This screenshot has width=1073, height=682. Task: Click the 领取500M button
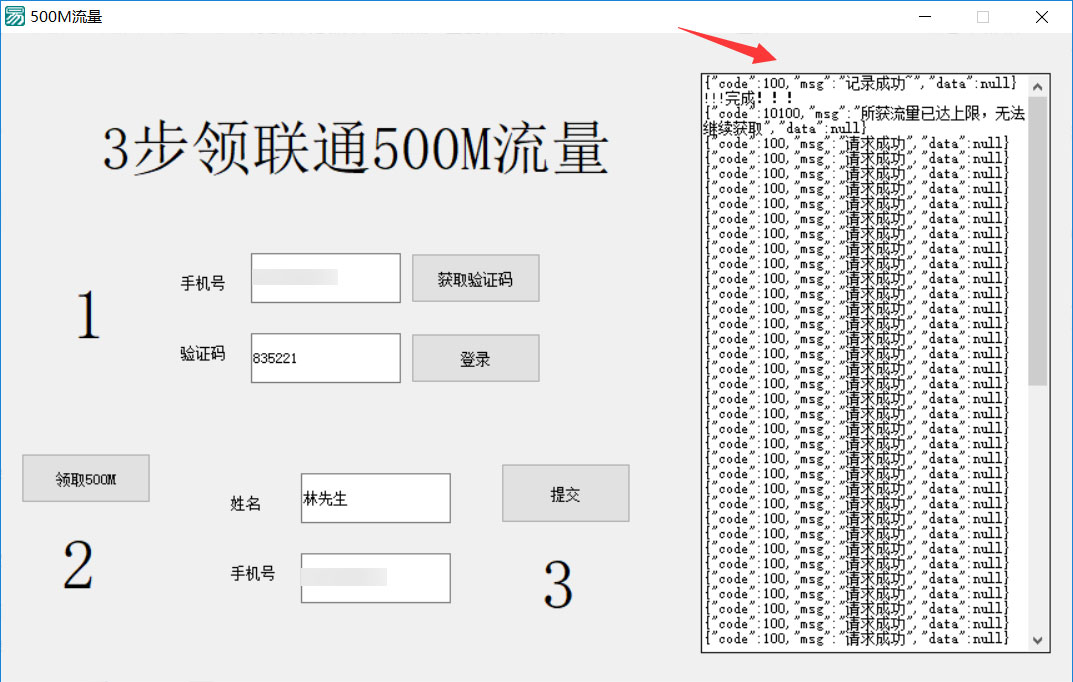click(86, 478)
